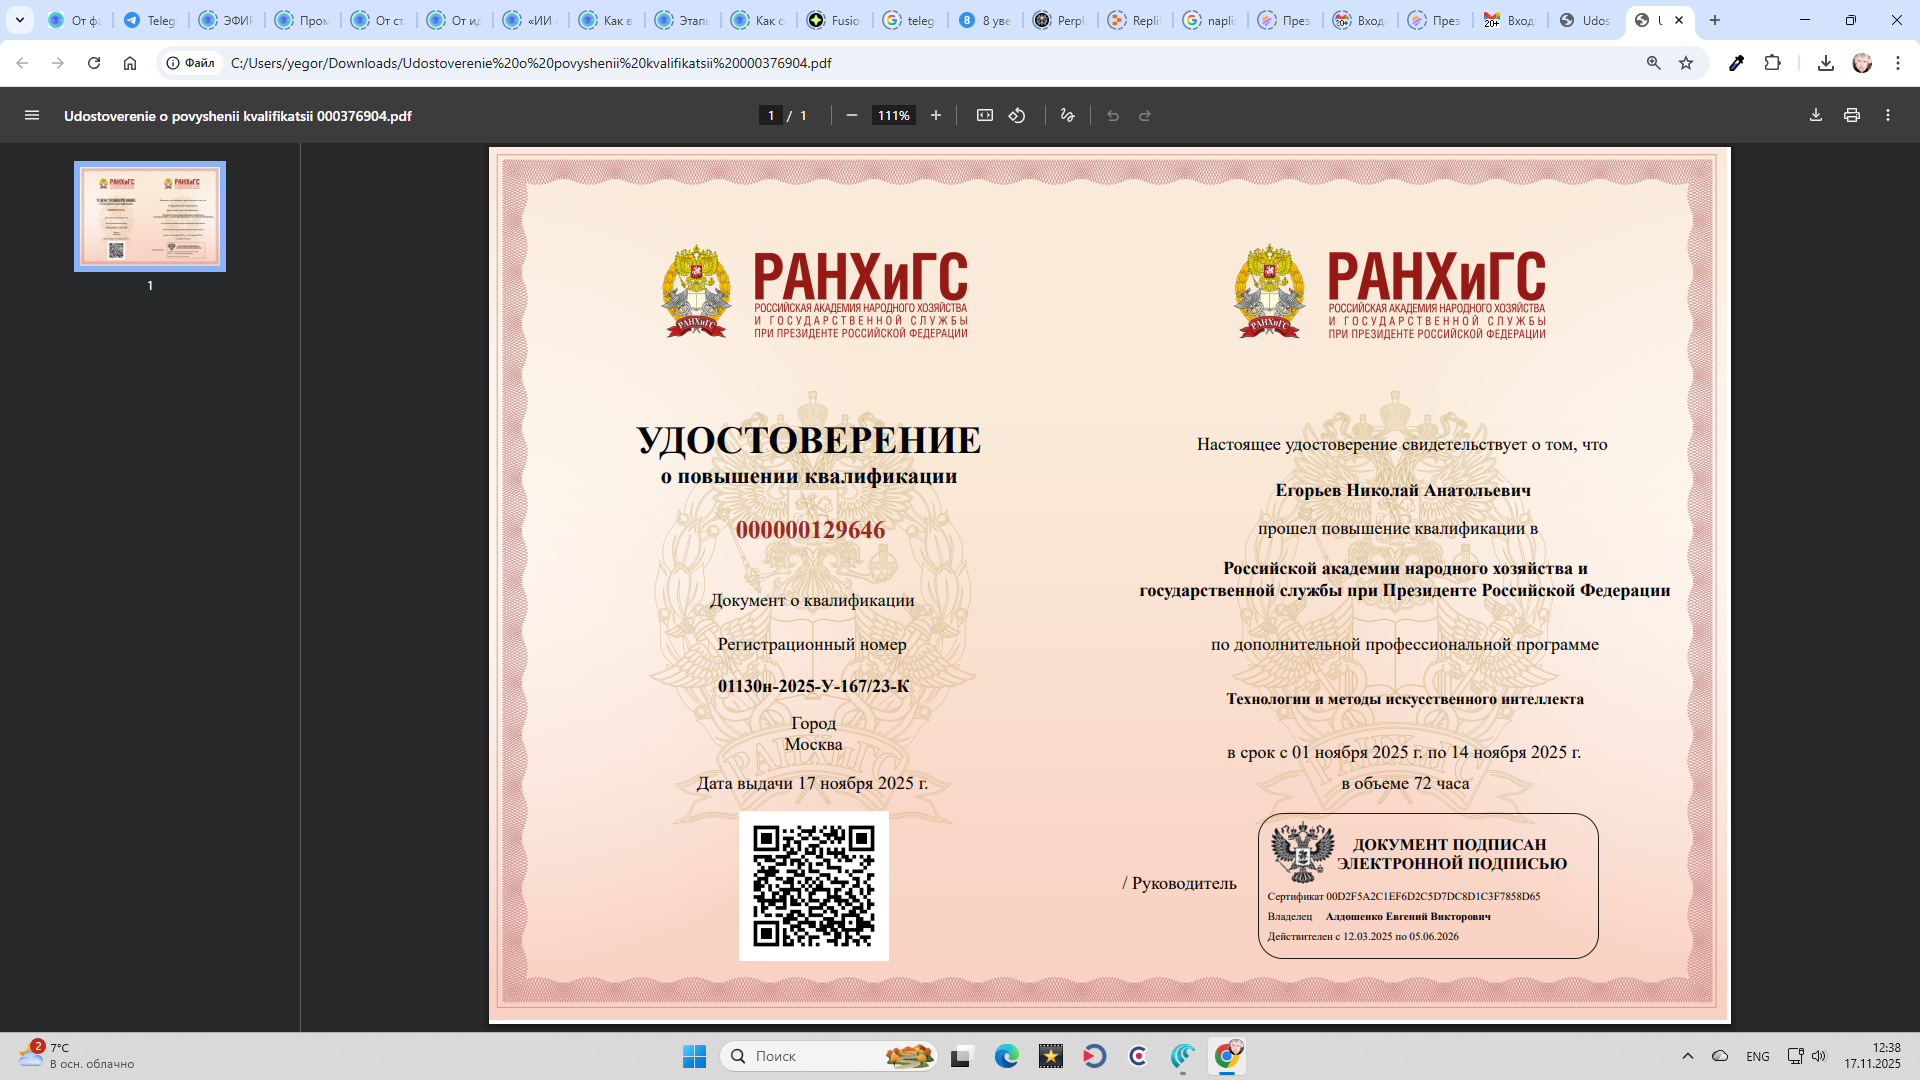Open the browser home page
This screenshot has width=1920, height=1080.
[x=130, y=63]
